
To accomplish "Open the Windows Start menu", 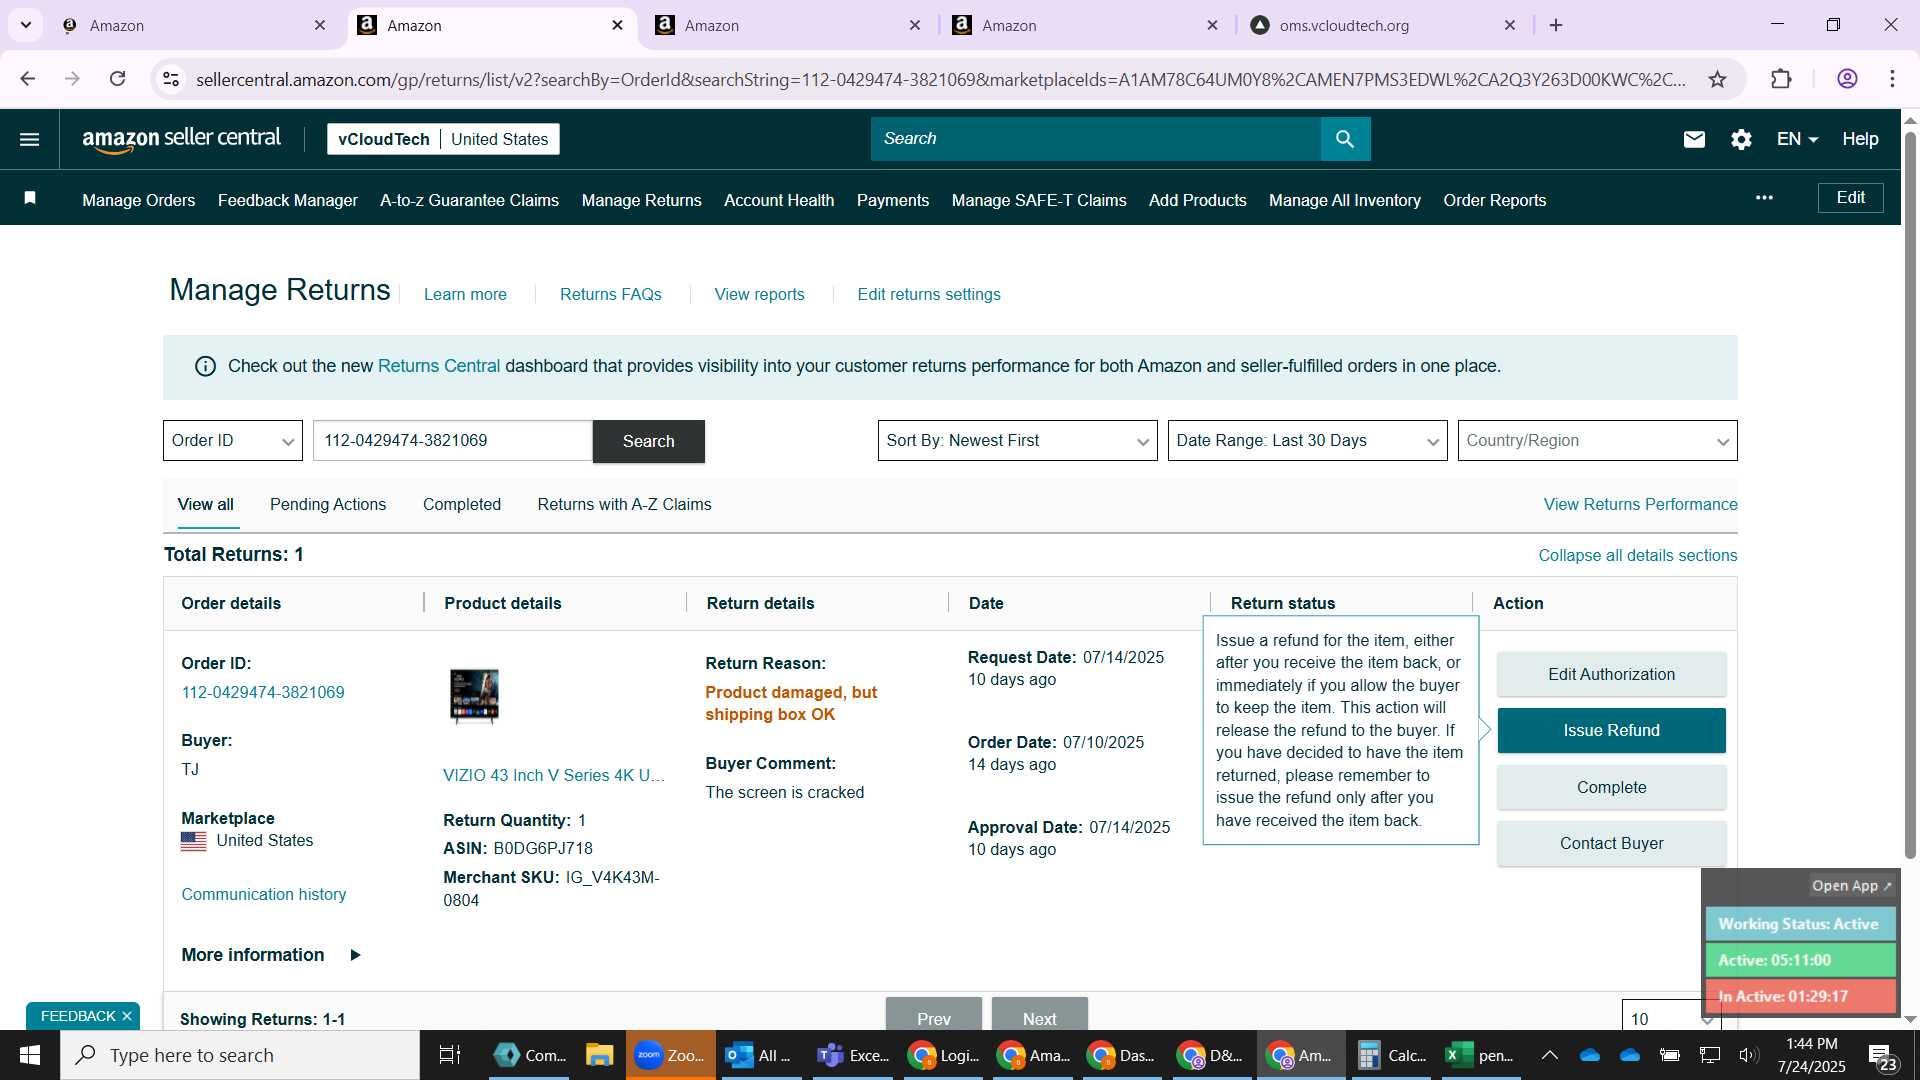I will (x=30, y=1055).
